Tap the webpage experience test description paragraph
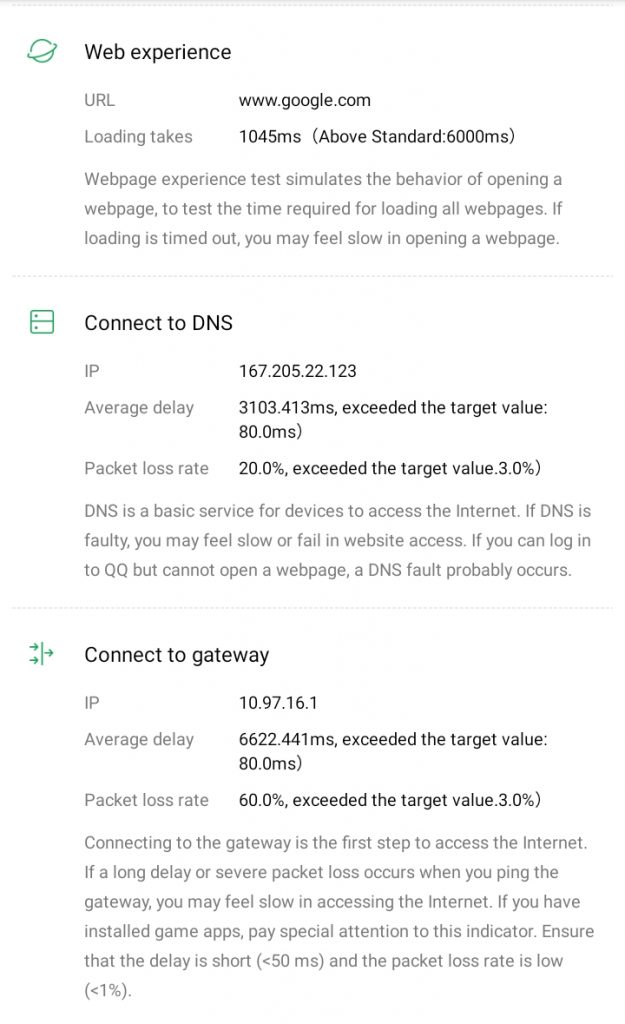The height and width of the screenshot is (1024, 625). [323, 208]
